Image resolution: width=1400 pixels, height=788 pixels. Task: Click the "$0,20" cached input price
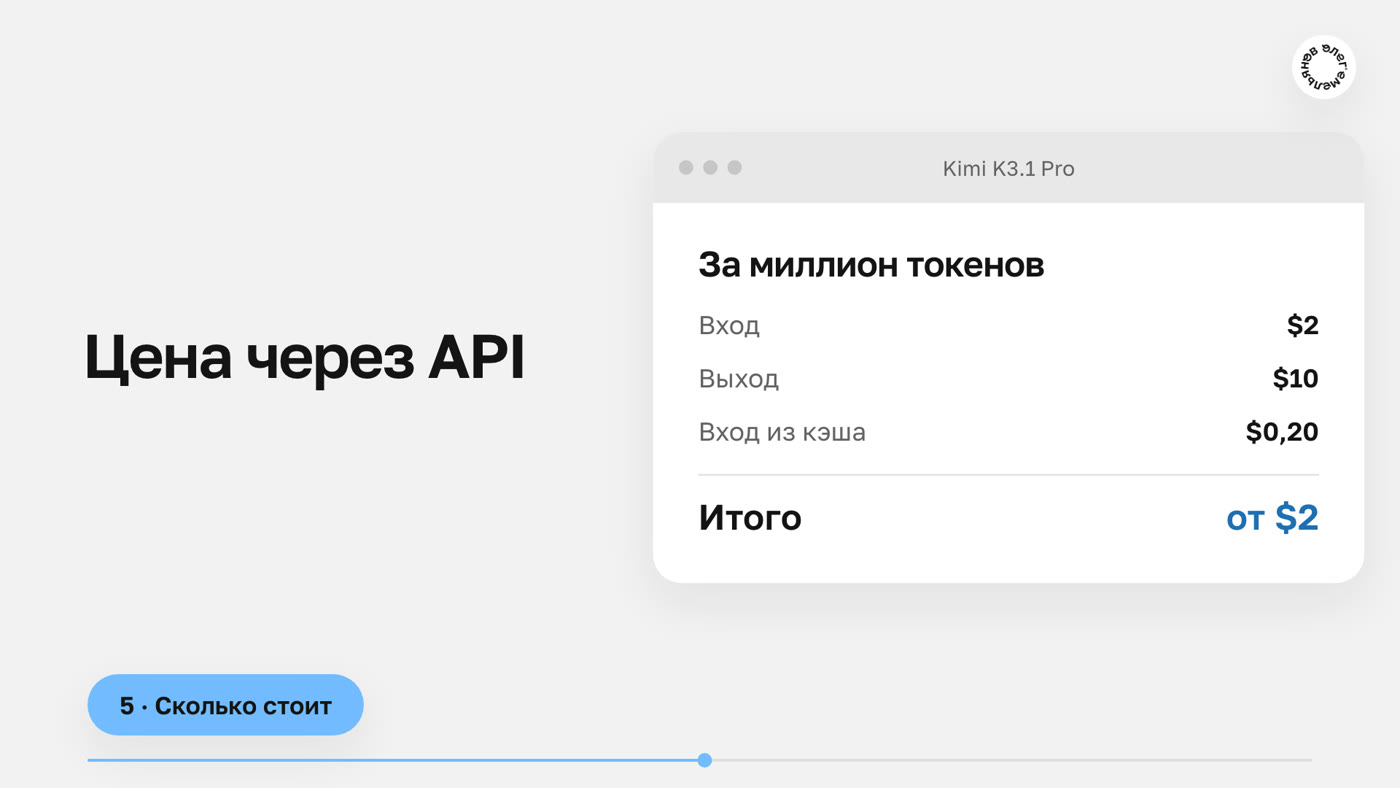pyautogui.click(x=1282, y=432)
